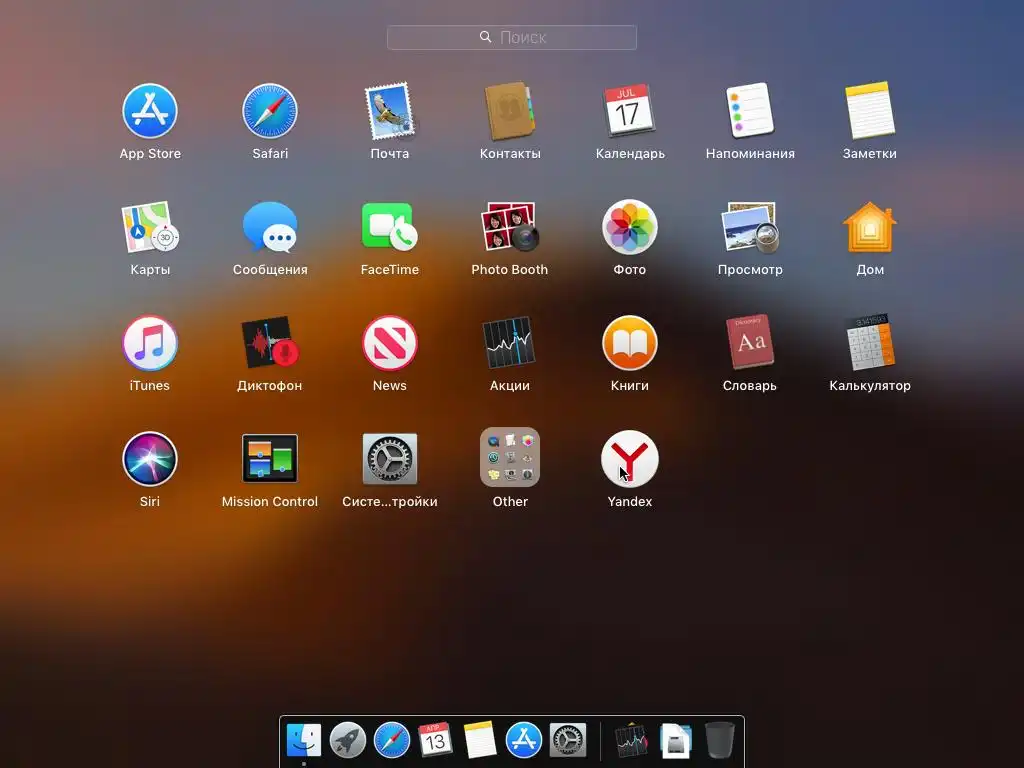Image resolution: width=1024 pixels, height=768 pixels.
Task: Expand the Other folder
Action: (x=510, y=457)
